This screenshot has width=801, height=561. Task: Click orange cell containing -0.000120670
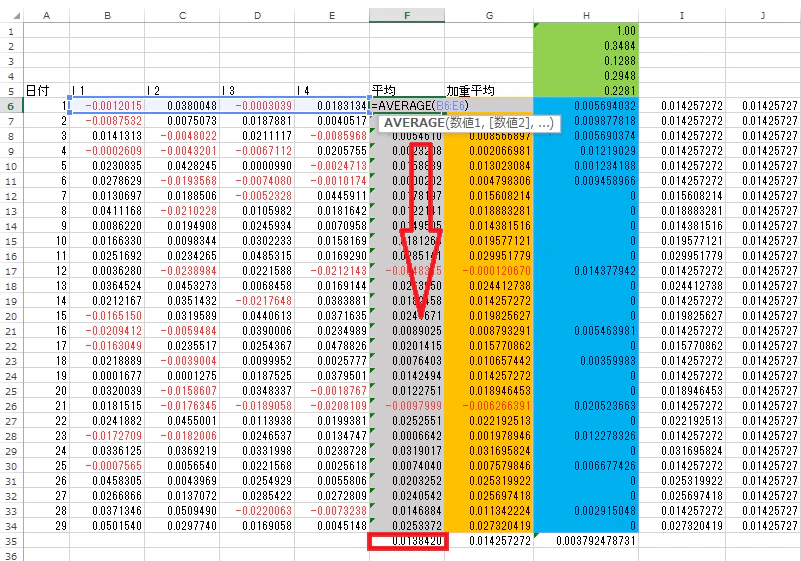pos(489,271)
